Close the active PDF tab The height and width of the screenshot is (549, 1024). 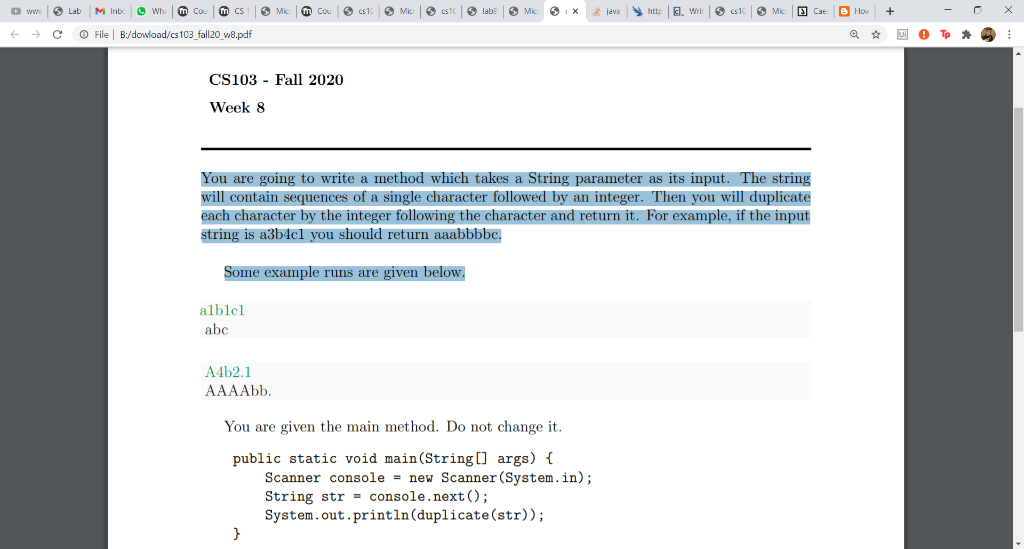tap(575, 11)
